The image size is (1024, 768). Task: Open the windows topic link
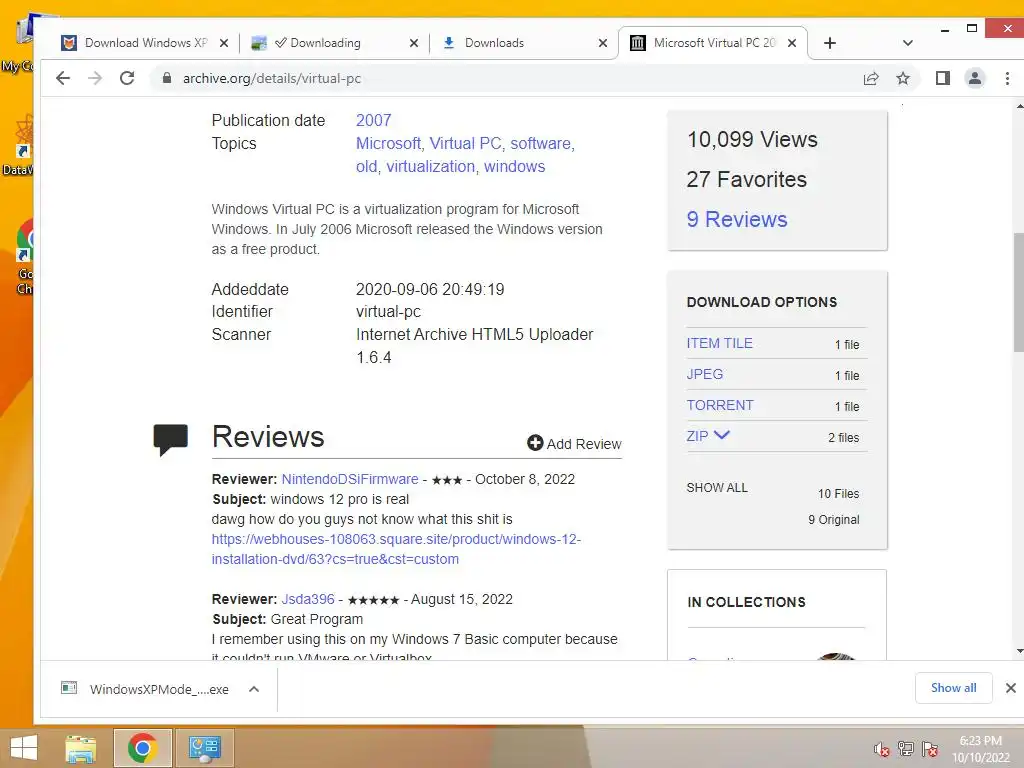(x=514, y=167)
